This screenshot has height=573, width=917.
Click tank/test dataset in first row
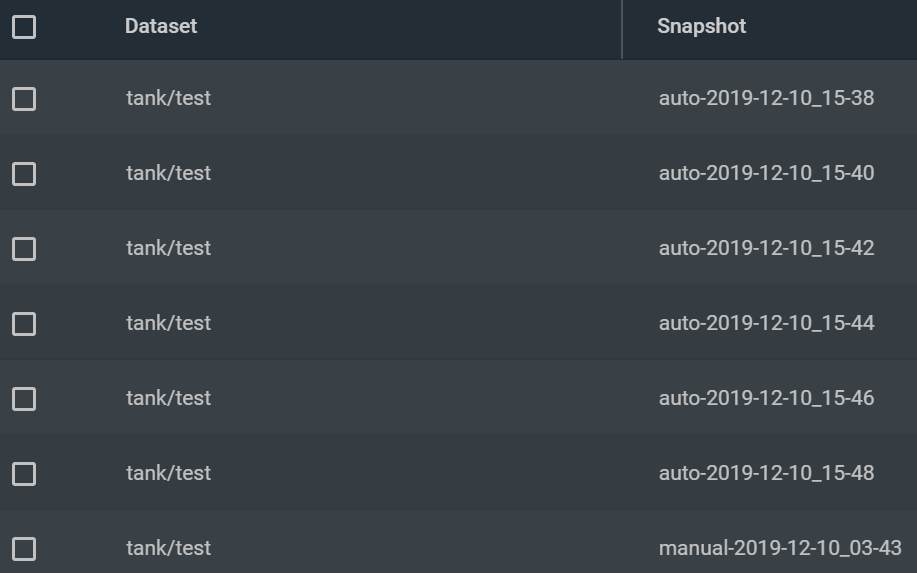(x=168, y=98)
